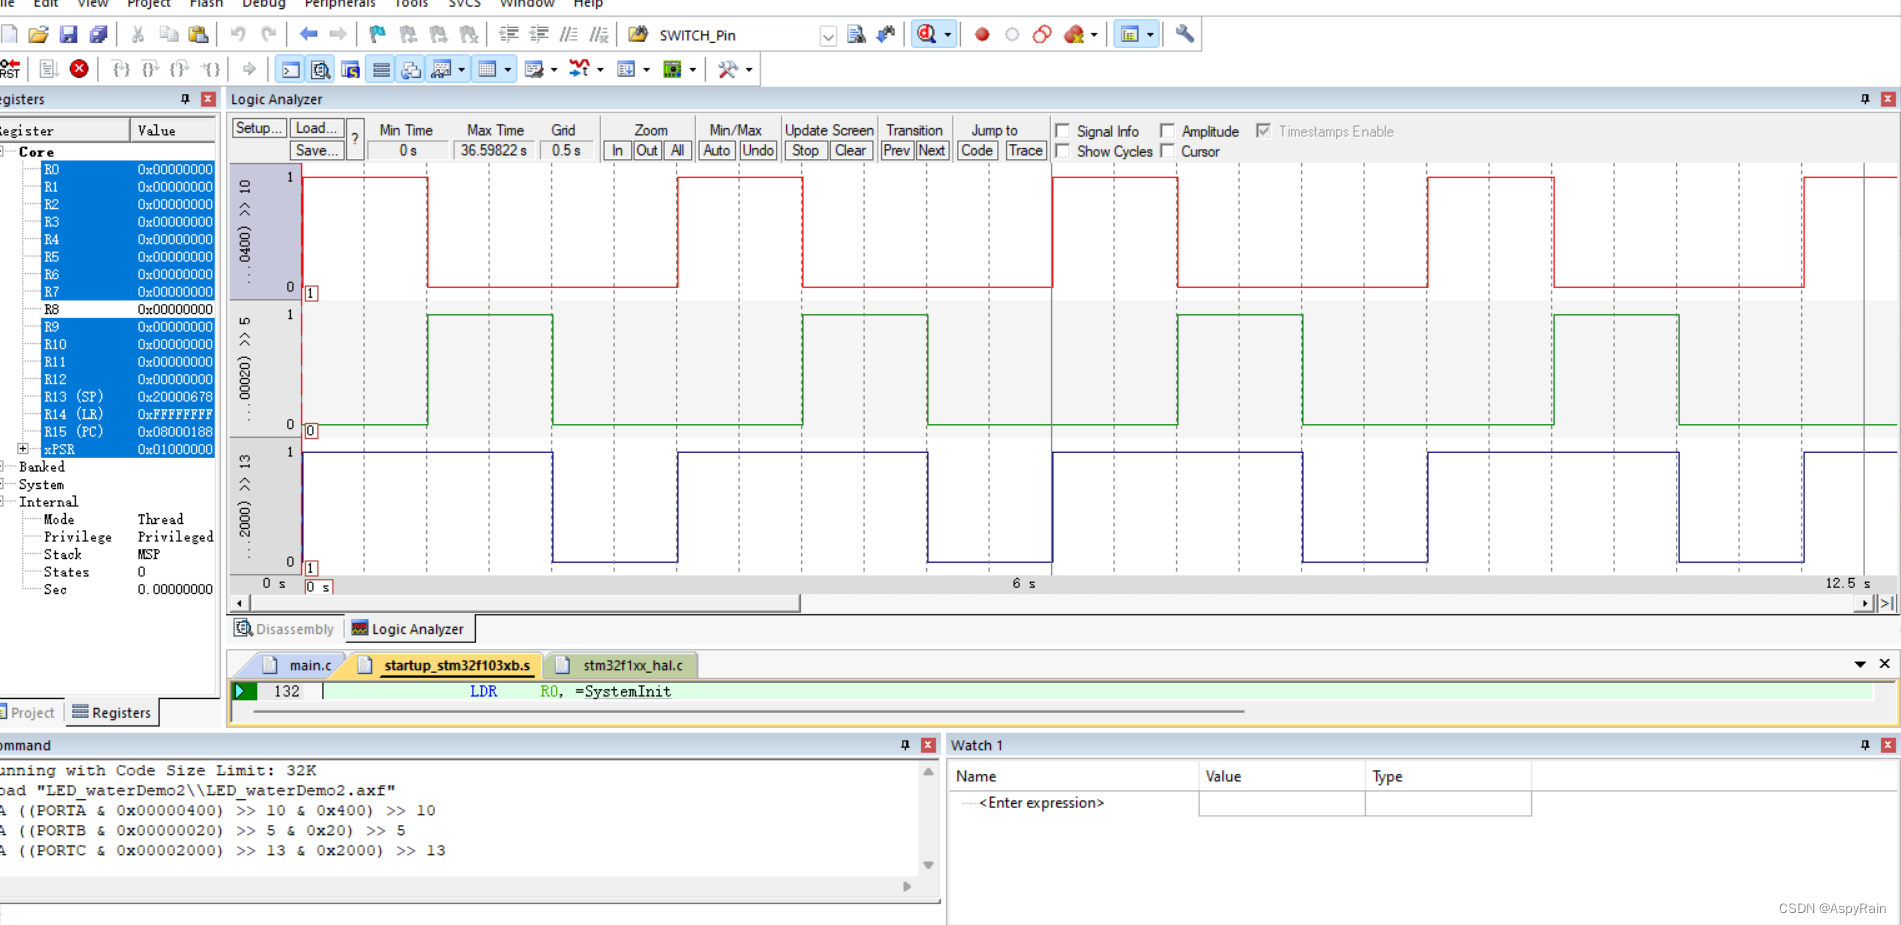Enable the Amplitude checkbox
Screen dimensions: 1901x925
click(1167, 131)
